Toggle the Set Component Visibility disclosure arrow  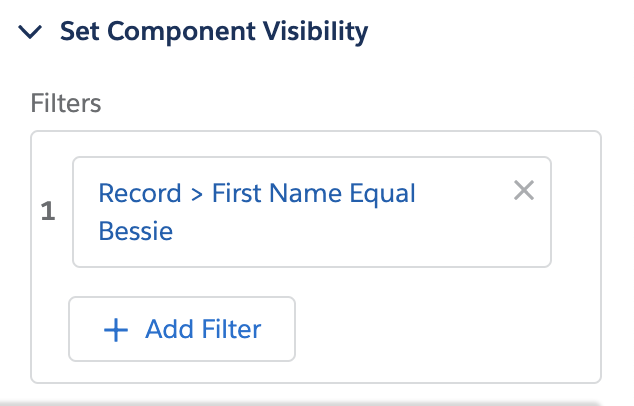click(31, 32)
